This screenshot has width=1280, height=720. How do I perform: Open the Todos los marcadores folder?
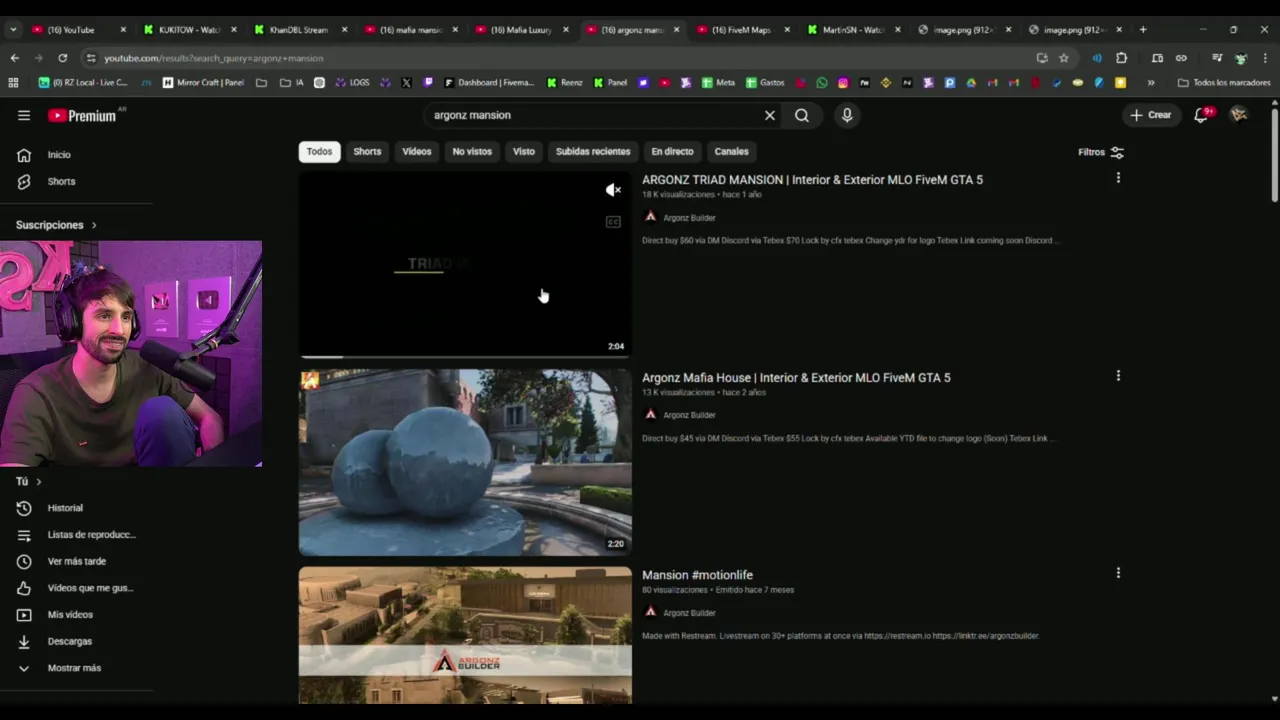coord(1224,83)
